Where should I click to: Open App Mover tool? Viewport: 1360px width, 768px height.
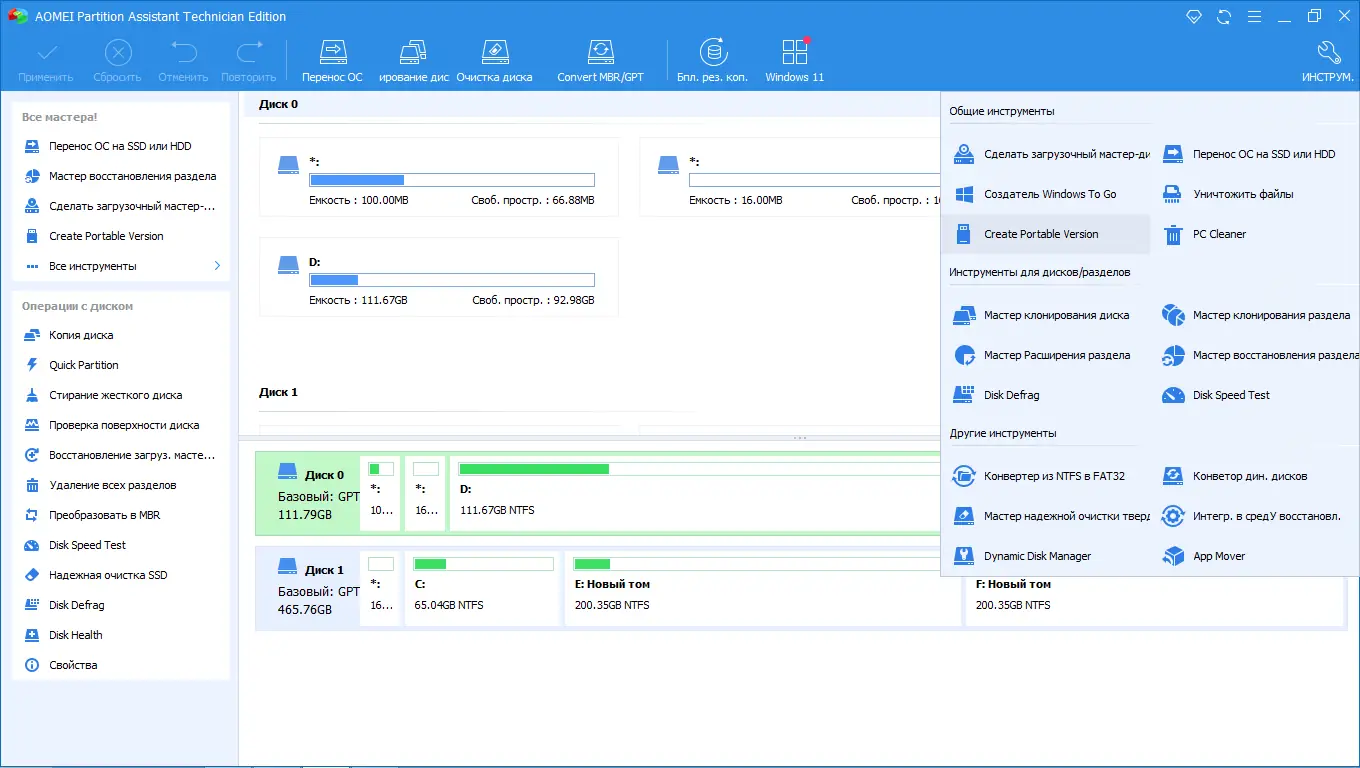tap(1255, 556)
